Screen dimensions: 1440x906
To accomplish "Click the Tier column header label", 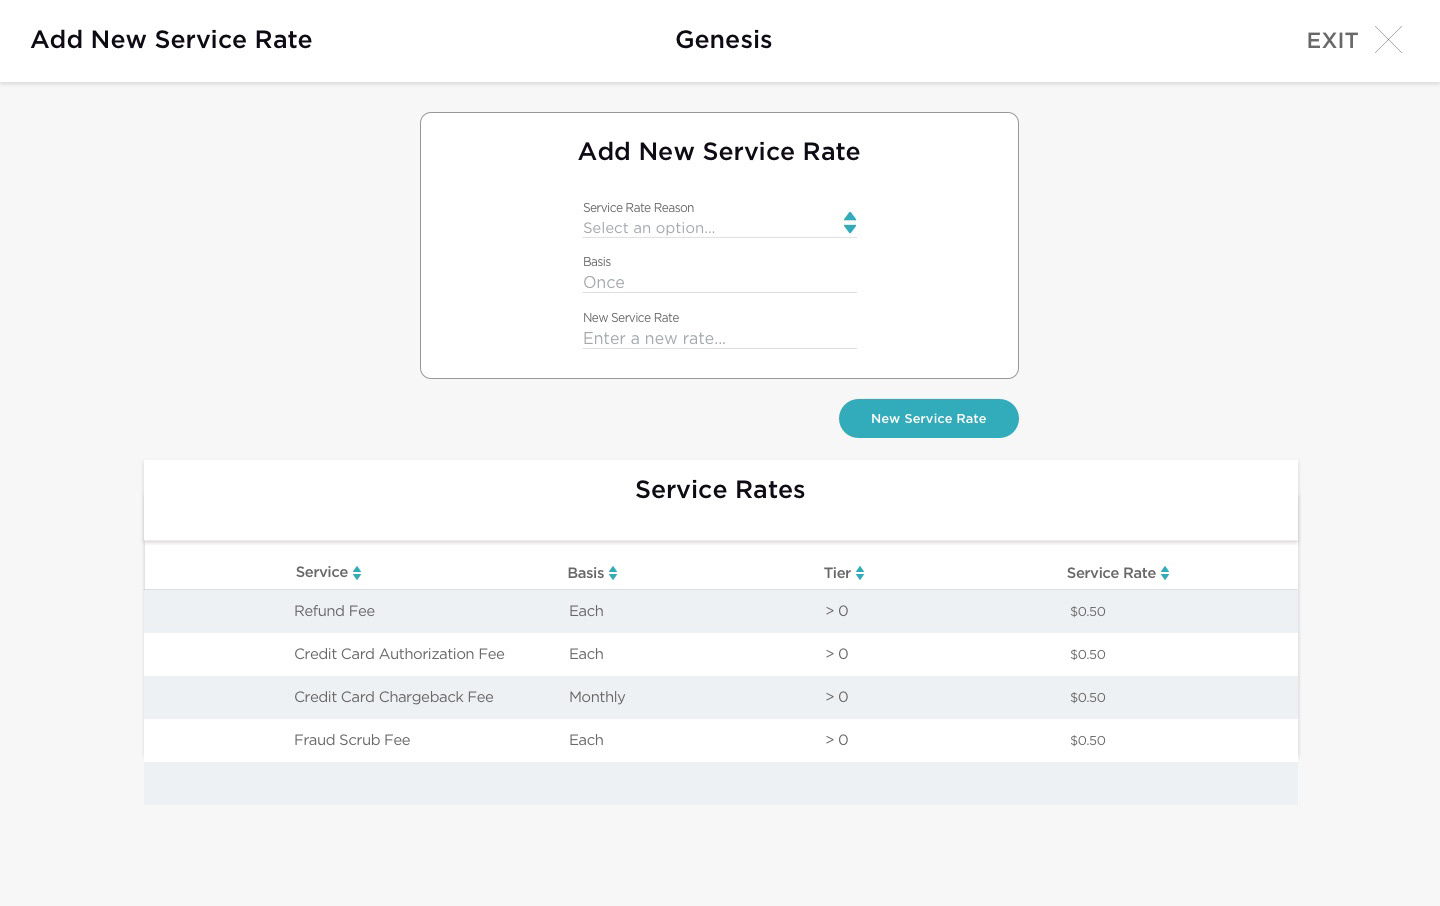I will pos(836,573).
